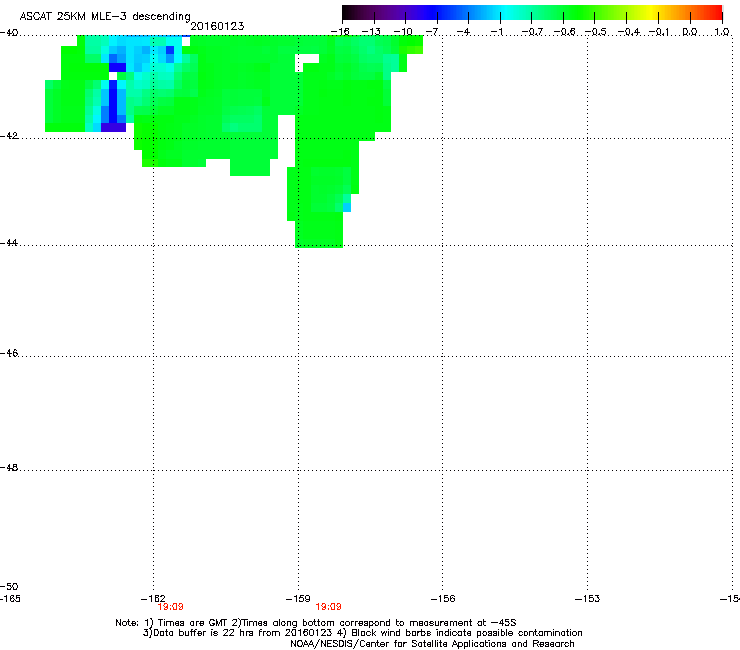
Task: Click the -16 label under the color bar
Action: click(x=340, y=32)
